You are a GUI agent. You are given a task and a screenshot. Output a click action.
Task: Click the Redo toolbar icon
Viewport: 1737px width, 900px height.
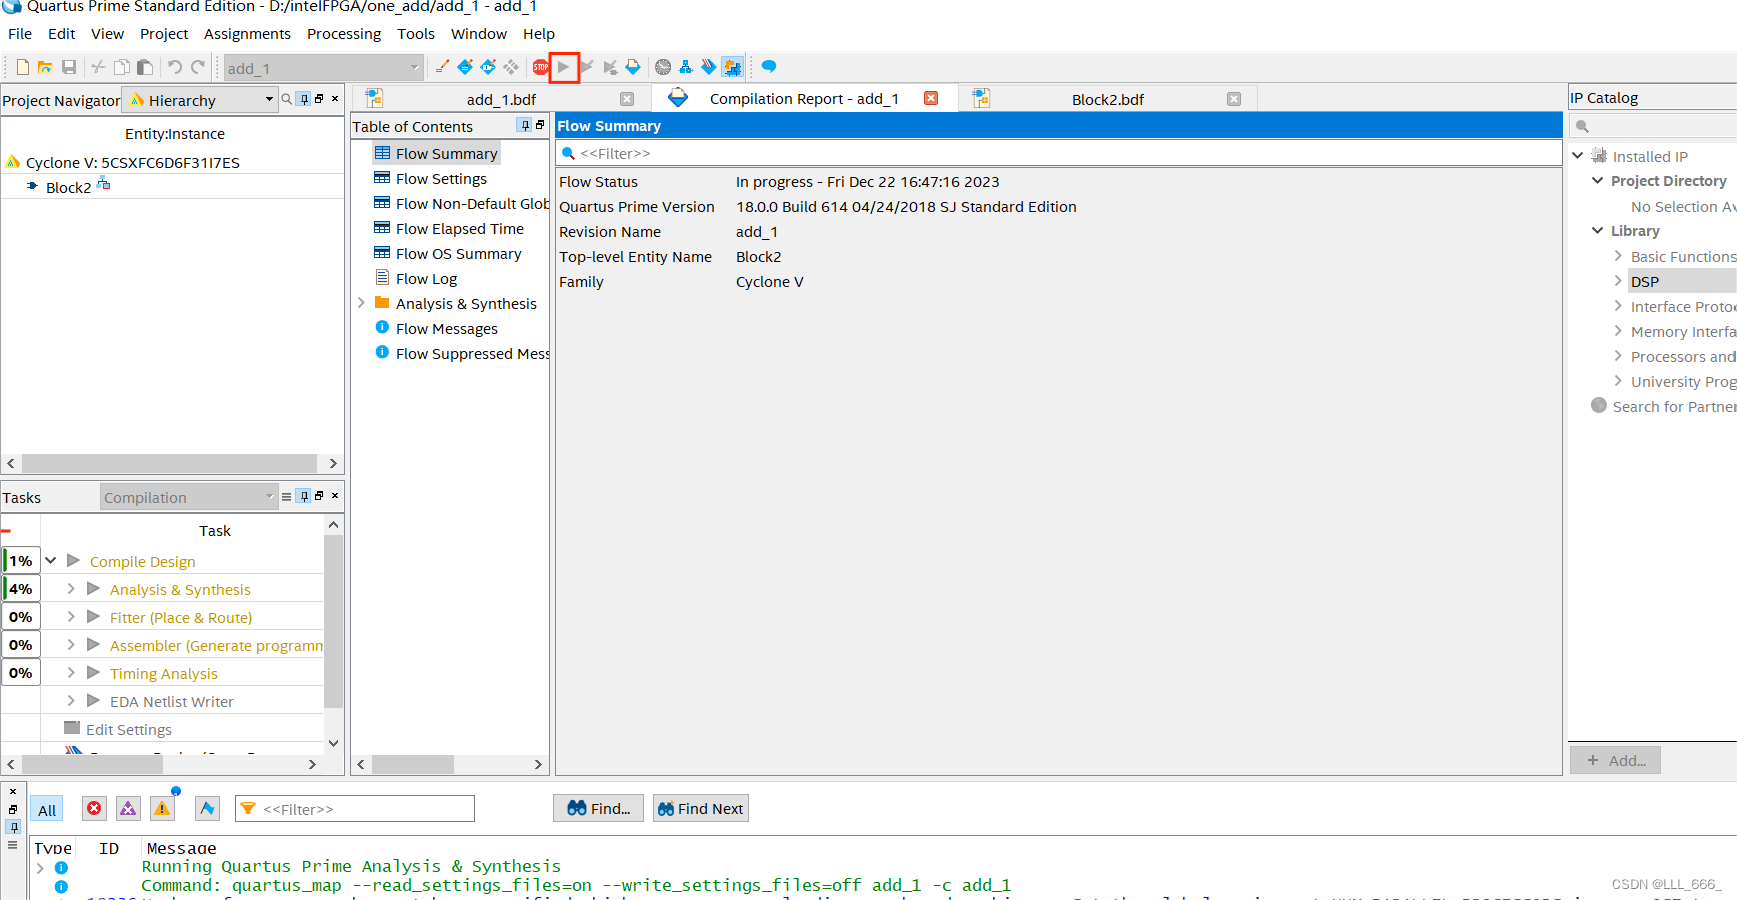point(198,67)
